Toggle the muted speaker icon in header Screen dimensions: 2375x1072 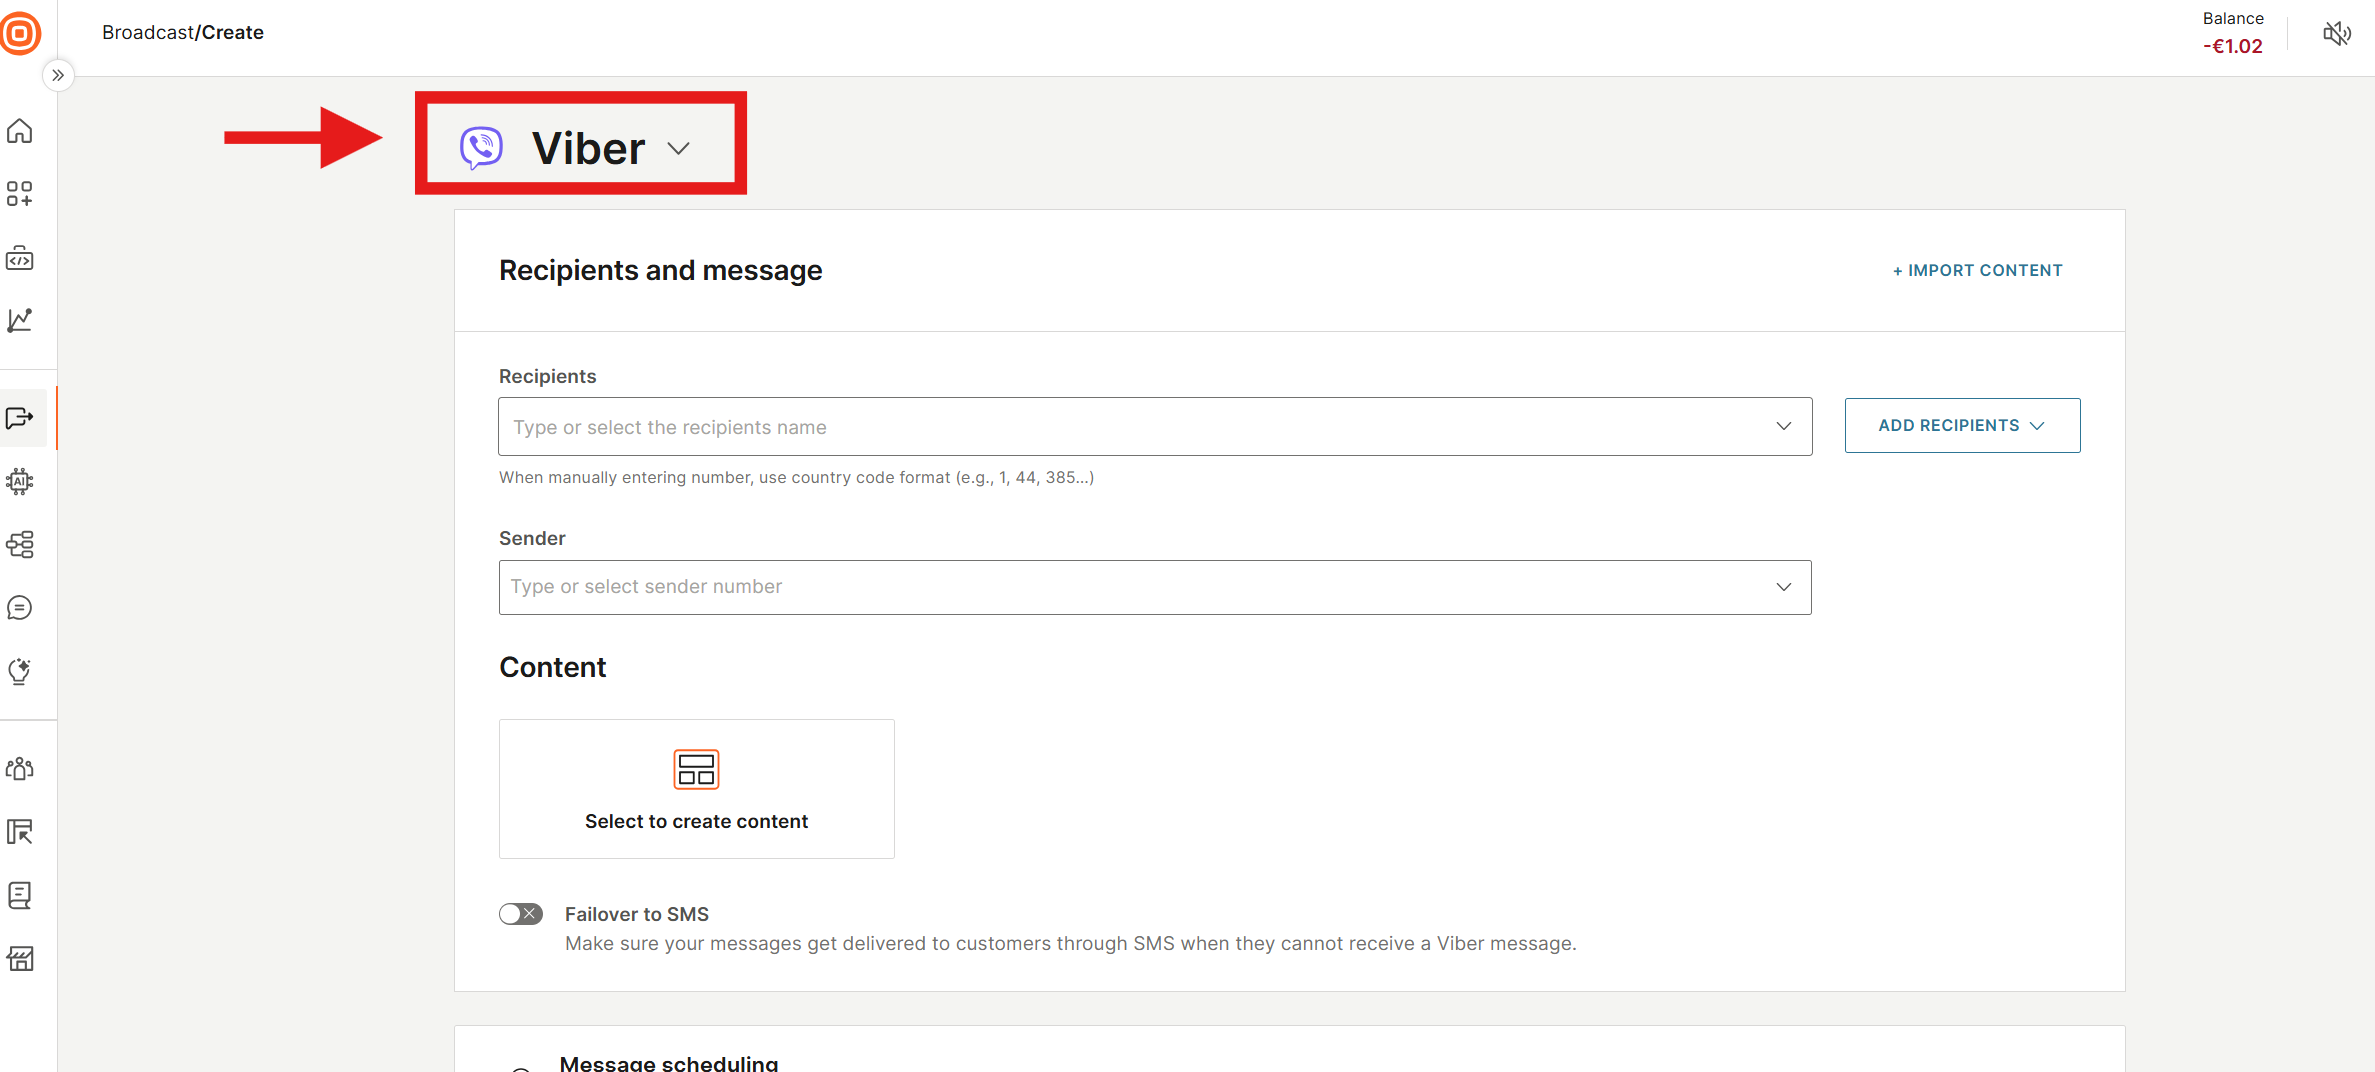[2337, 34]
